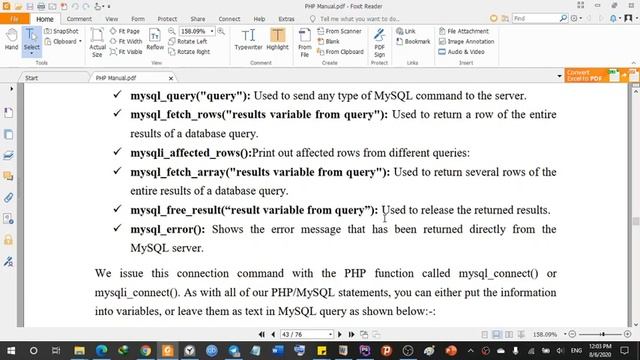Screen dimensions: 640x360
Task: Choose Fit Page view
Action: tap(125, 31)
